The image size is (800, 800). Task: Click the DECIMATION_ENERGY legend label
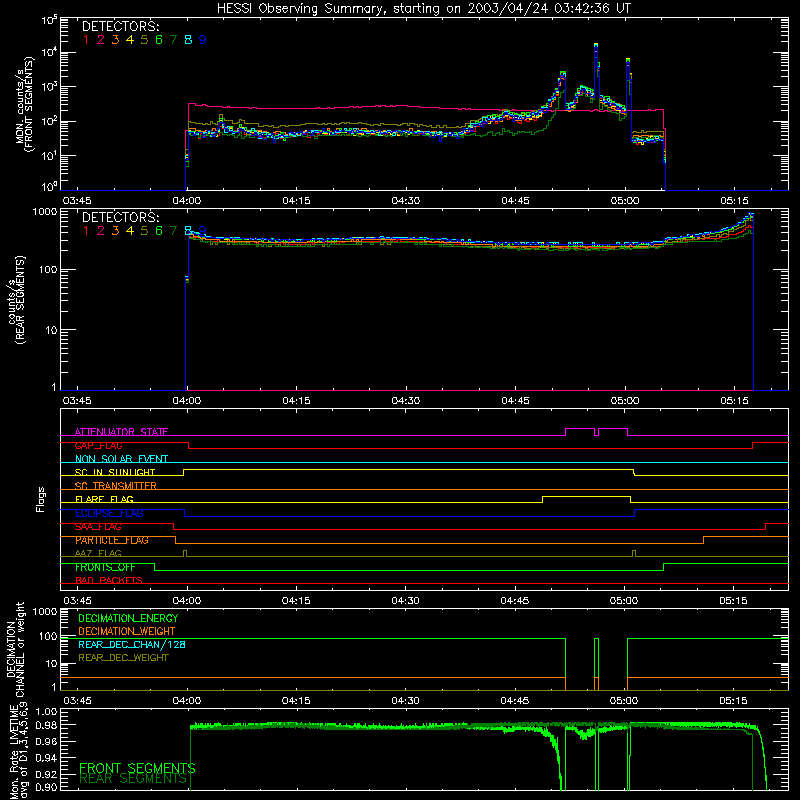[128, 618]
